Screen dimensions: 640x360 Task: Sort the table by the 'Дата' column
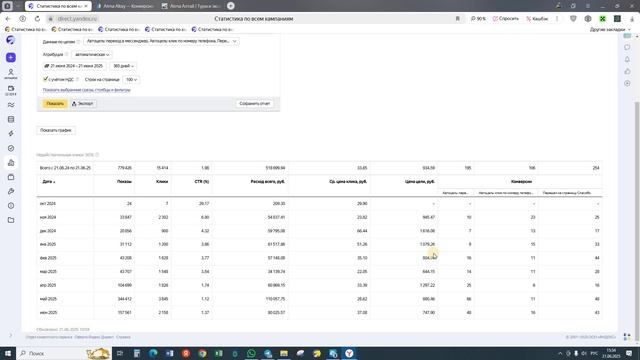(49, 182)
